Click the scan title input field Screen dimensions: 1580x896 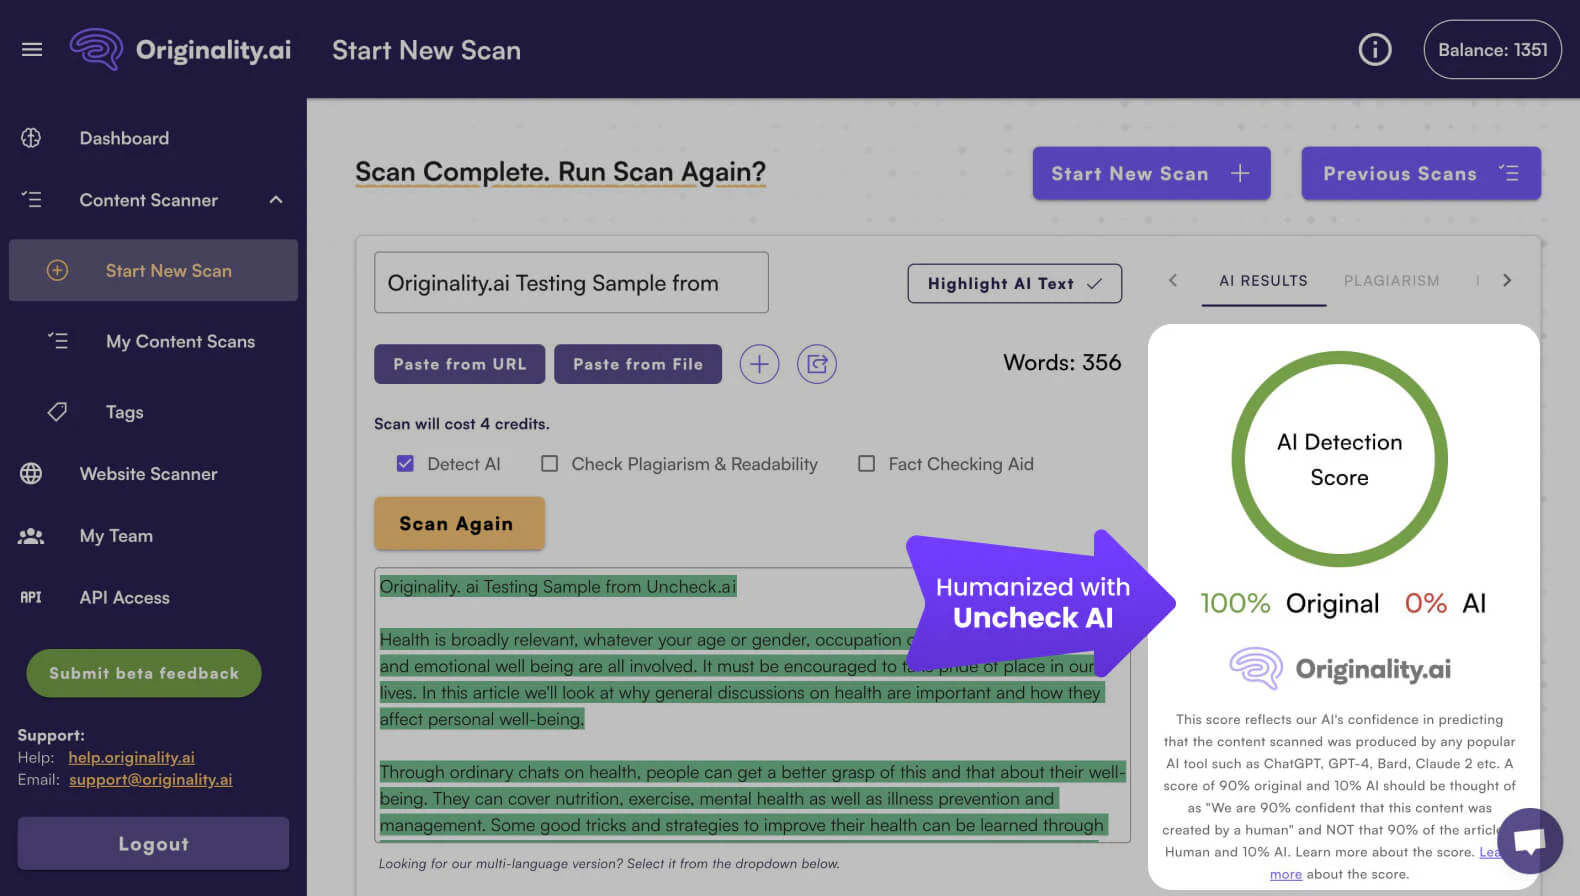(571, 283)
